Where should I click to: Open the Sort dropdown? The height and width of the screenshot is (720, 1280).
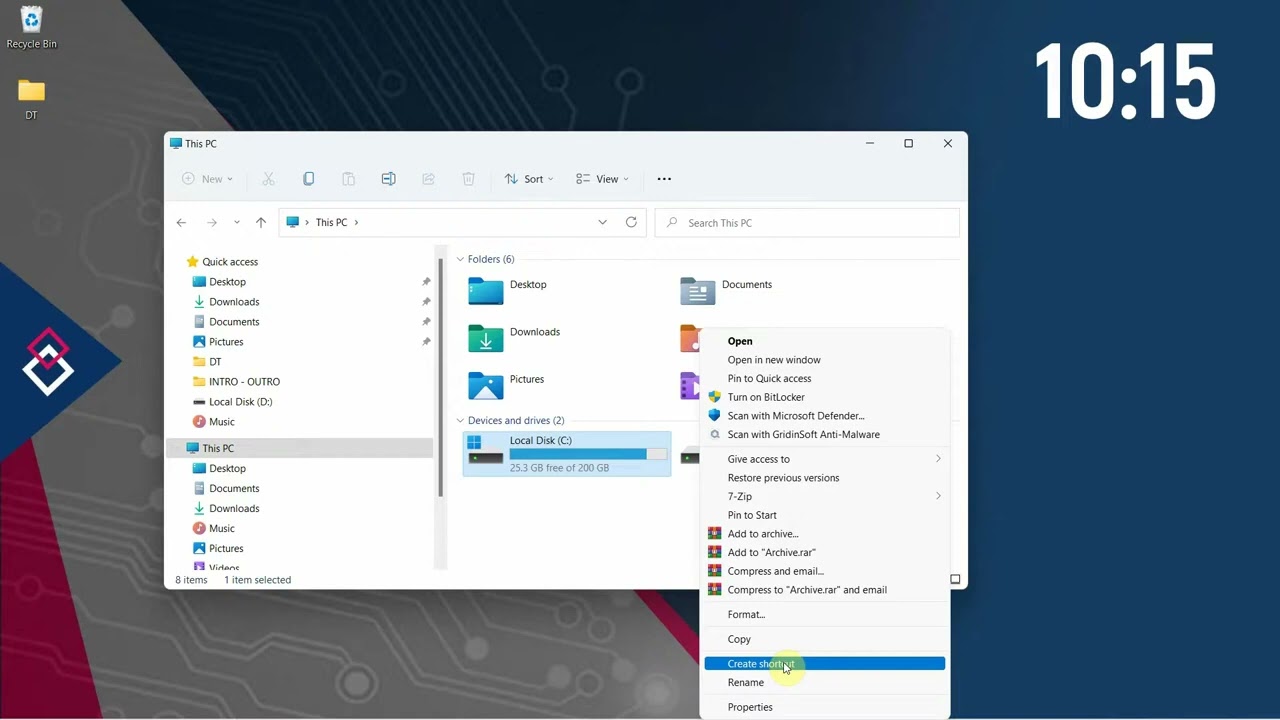(x=529, y=179)
